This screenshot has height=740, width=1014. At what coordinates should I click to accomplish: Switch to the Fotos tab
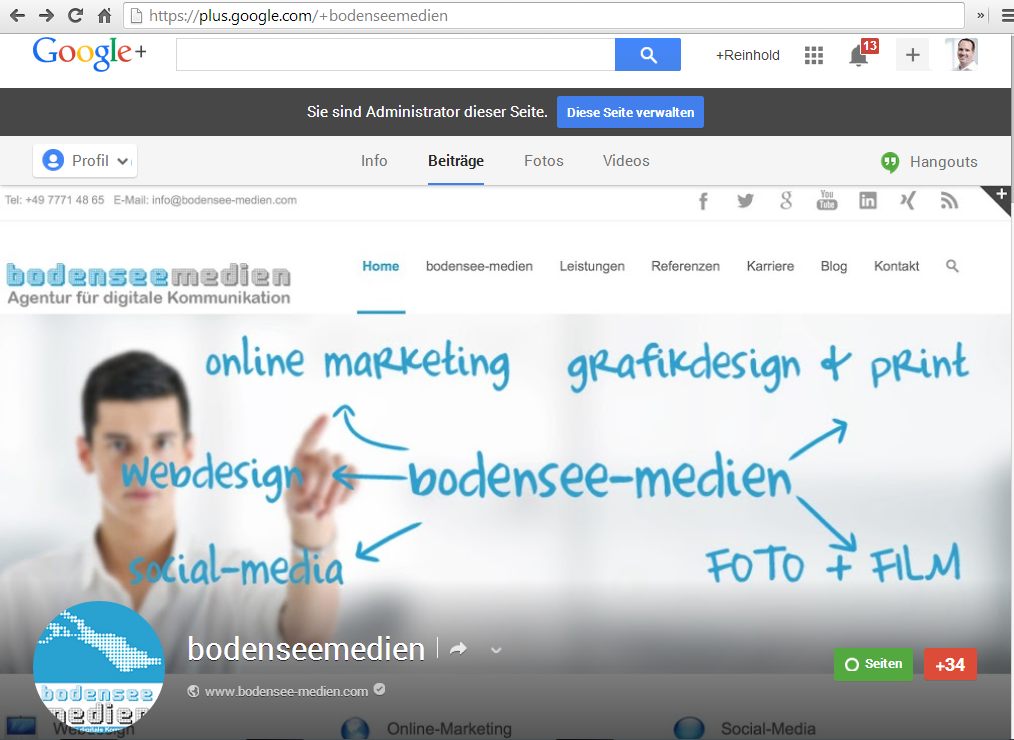[544, 160]
